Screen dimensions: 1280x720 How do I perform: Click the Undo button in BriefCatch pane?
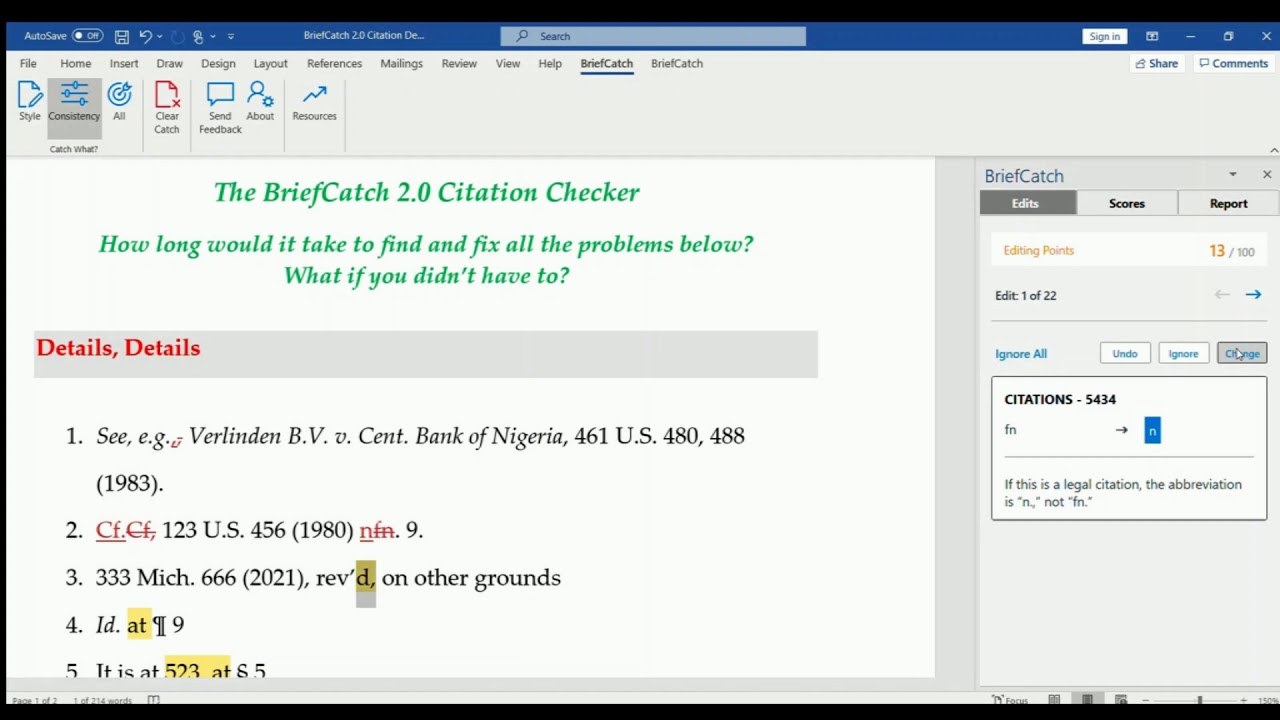[x=1125, y=353]
